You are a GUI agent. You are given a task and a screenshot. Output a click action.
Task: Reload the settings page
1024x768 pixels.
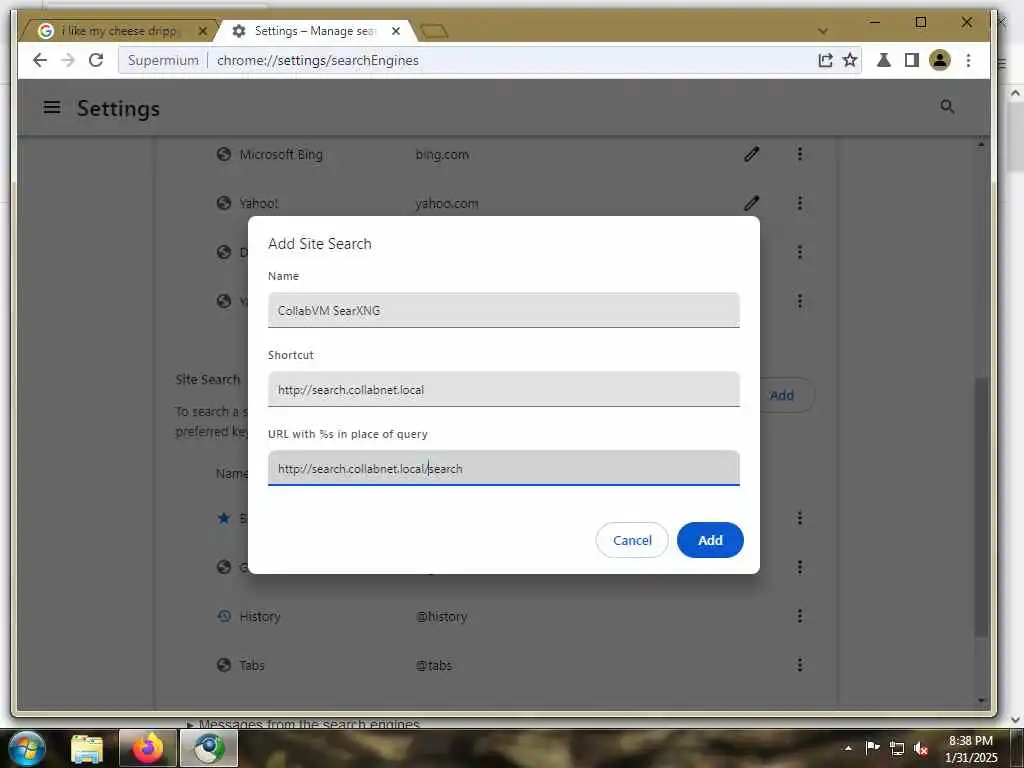96,60
